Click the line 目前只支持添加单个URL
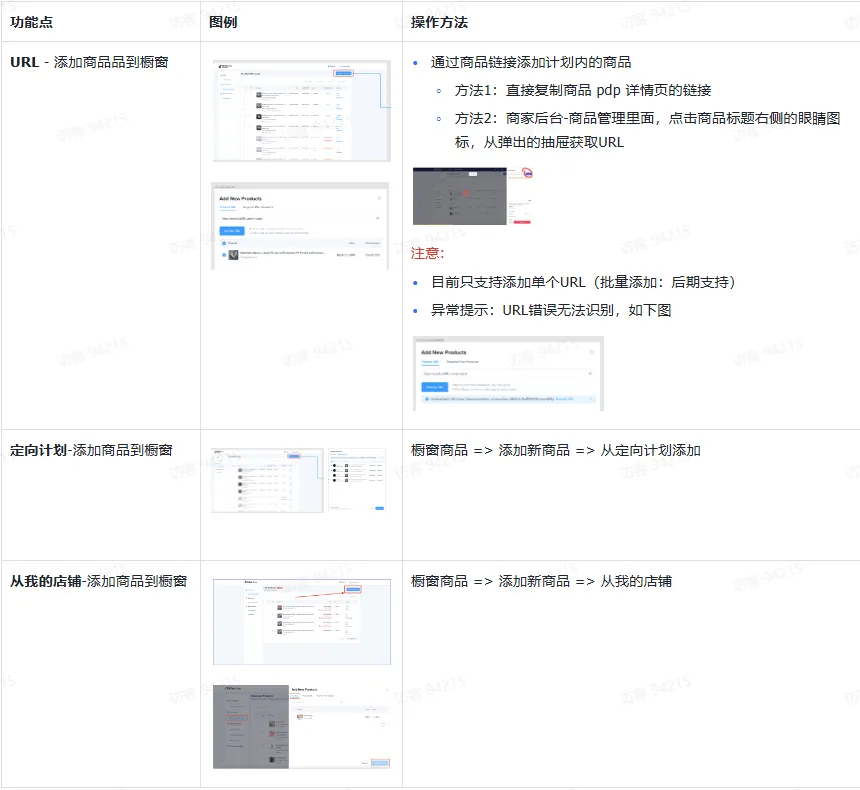 pos(584,283)
